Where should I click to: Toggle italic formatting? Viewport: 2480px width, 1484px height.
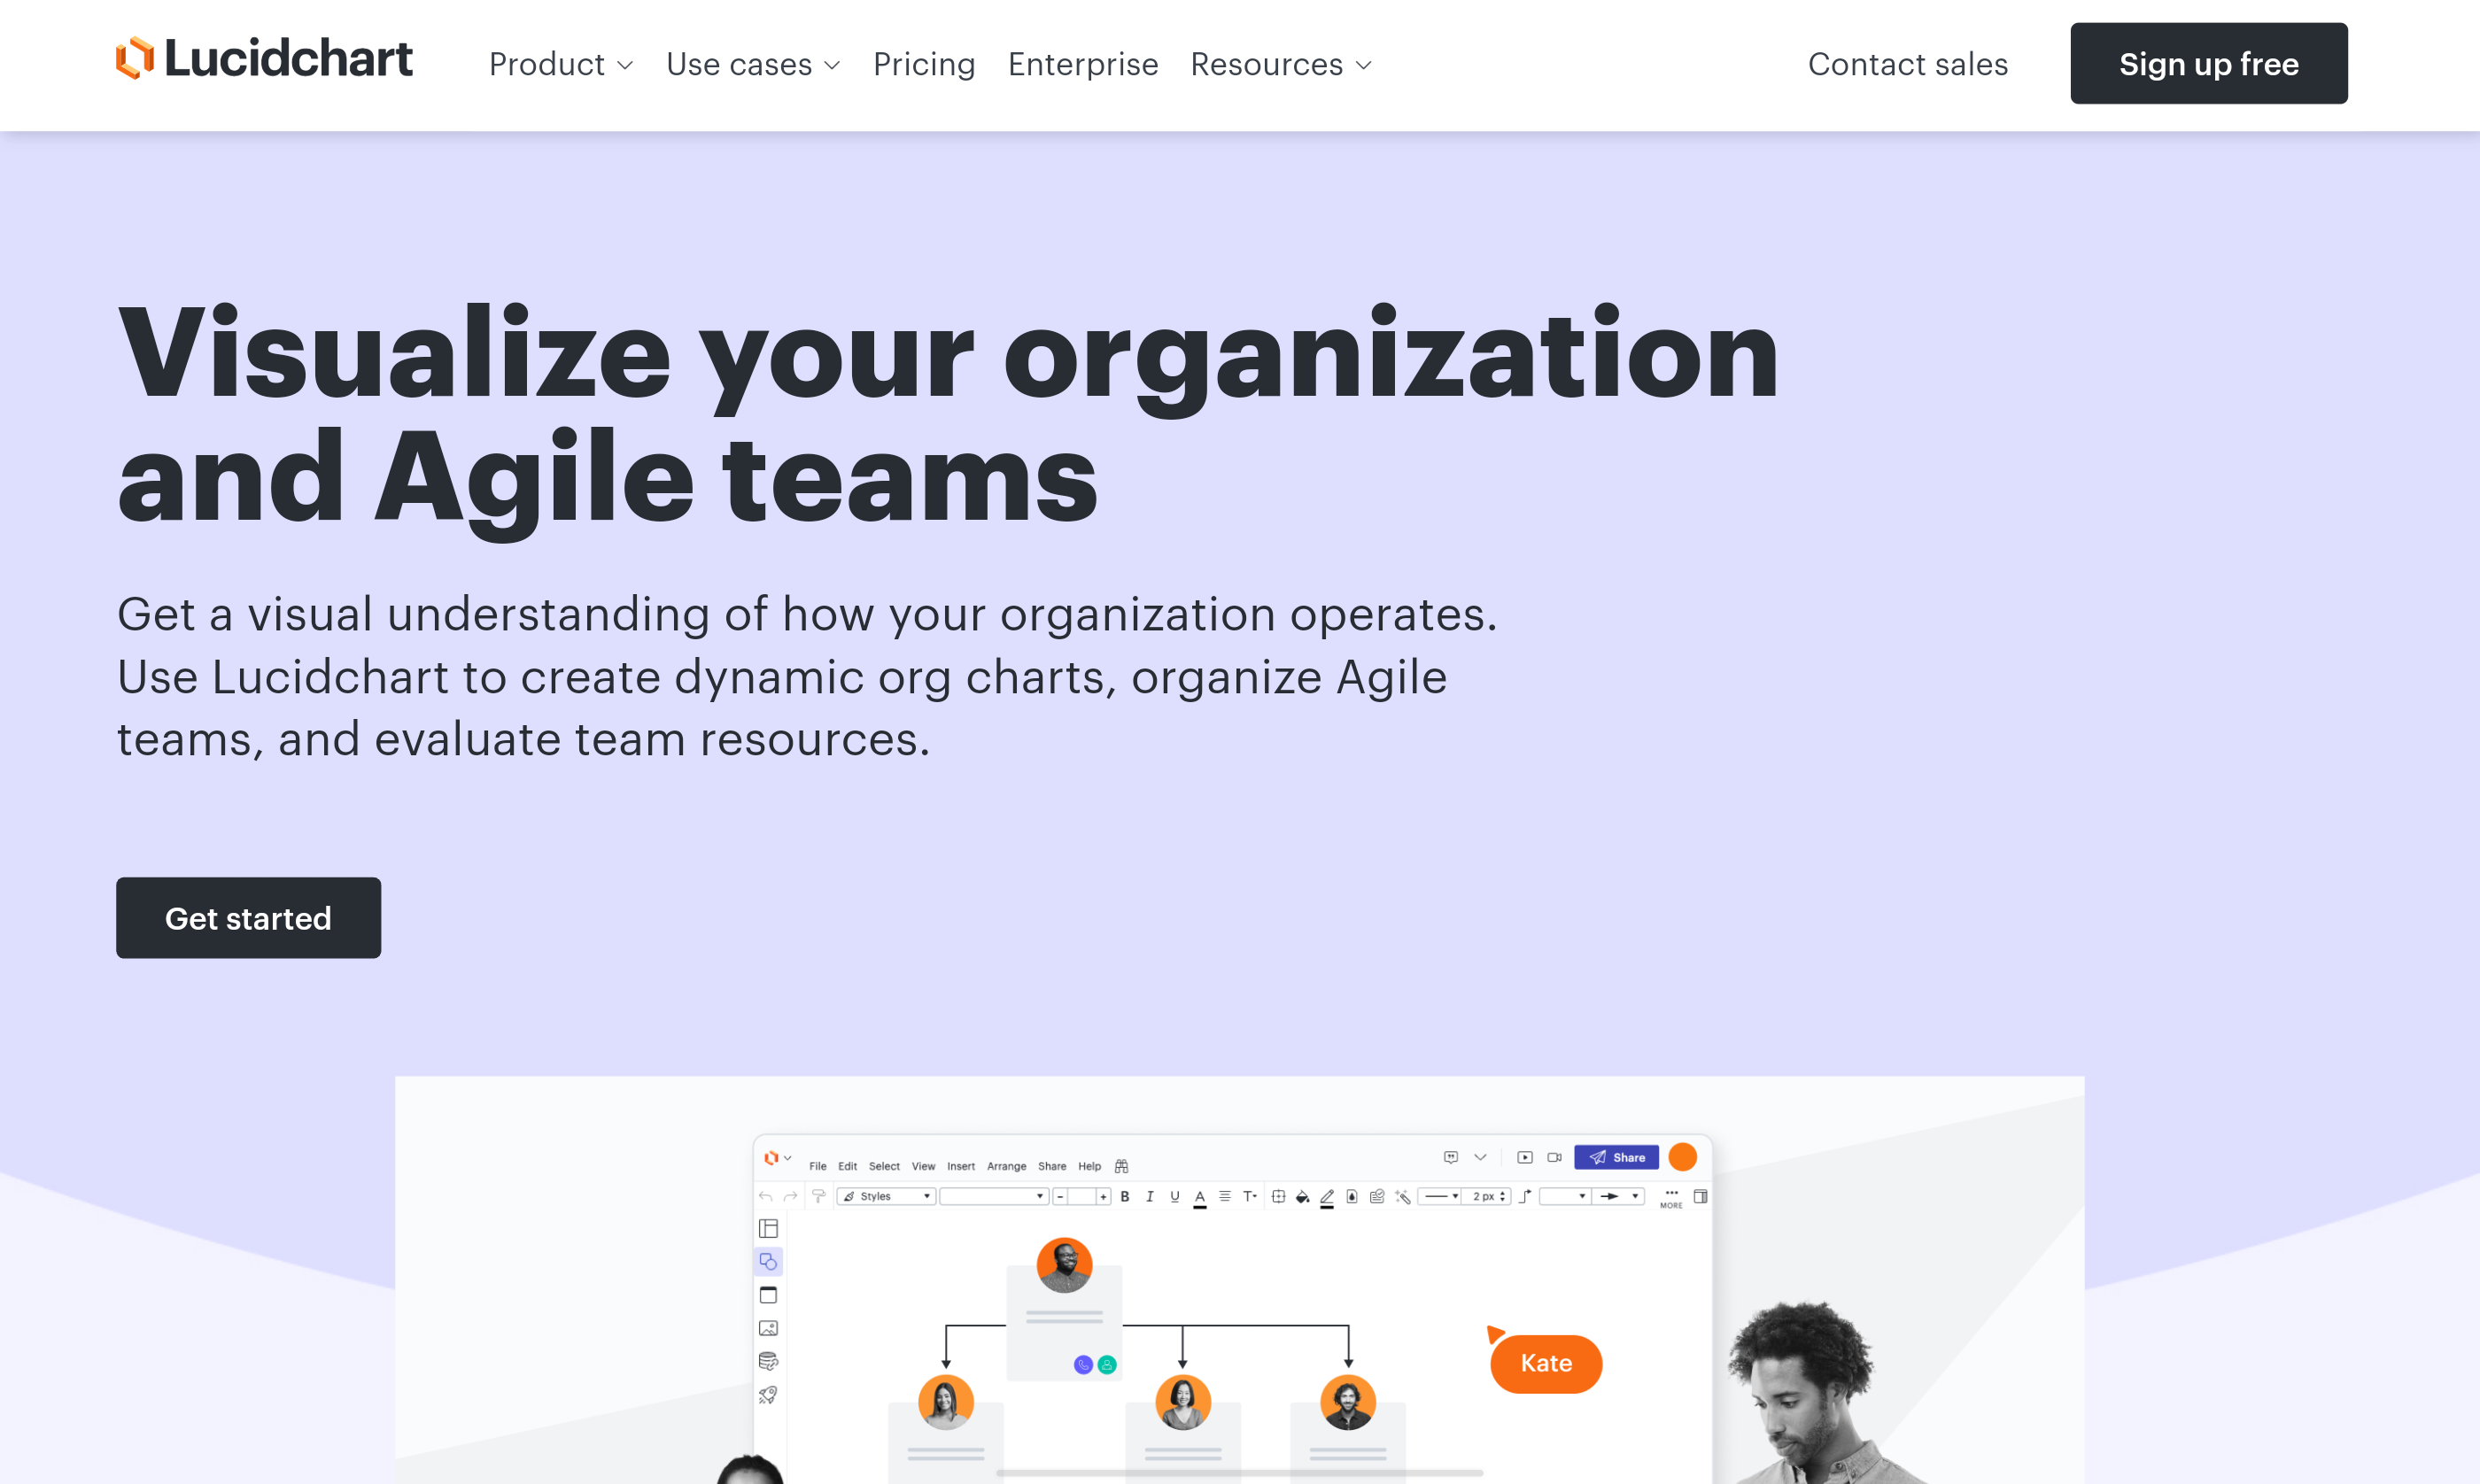click(x=1150, y=1197)
